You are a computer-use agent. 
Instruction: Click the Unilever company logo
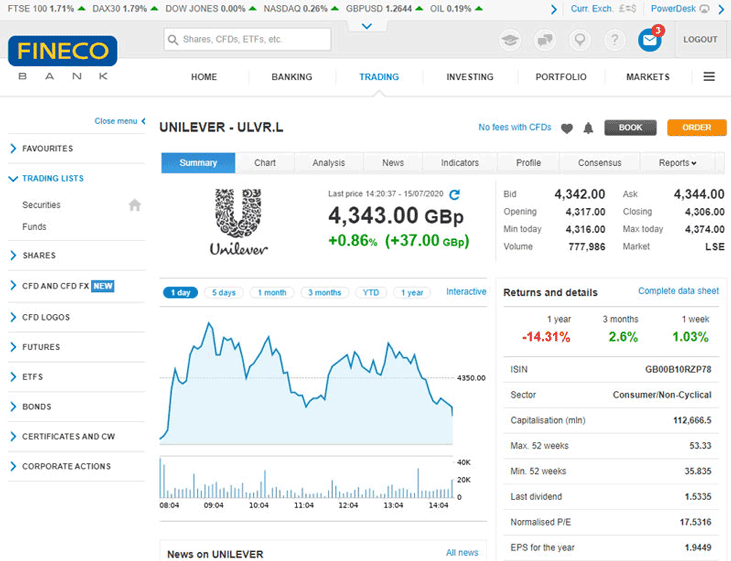click(239, 222)
